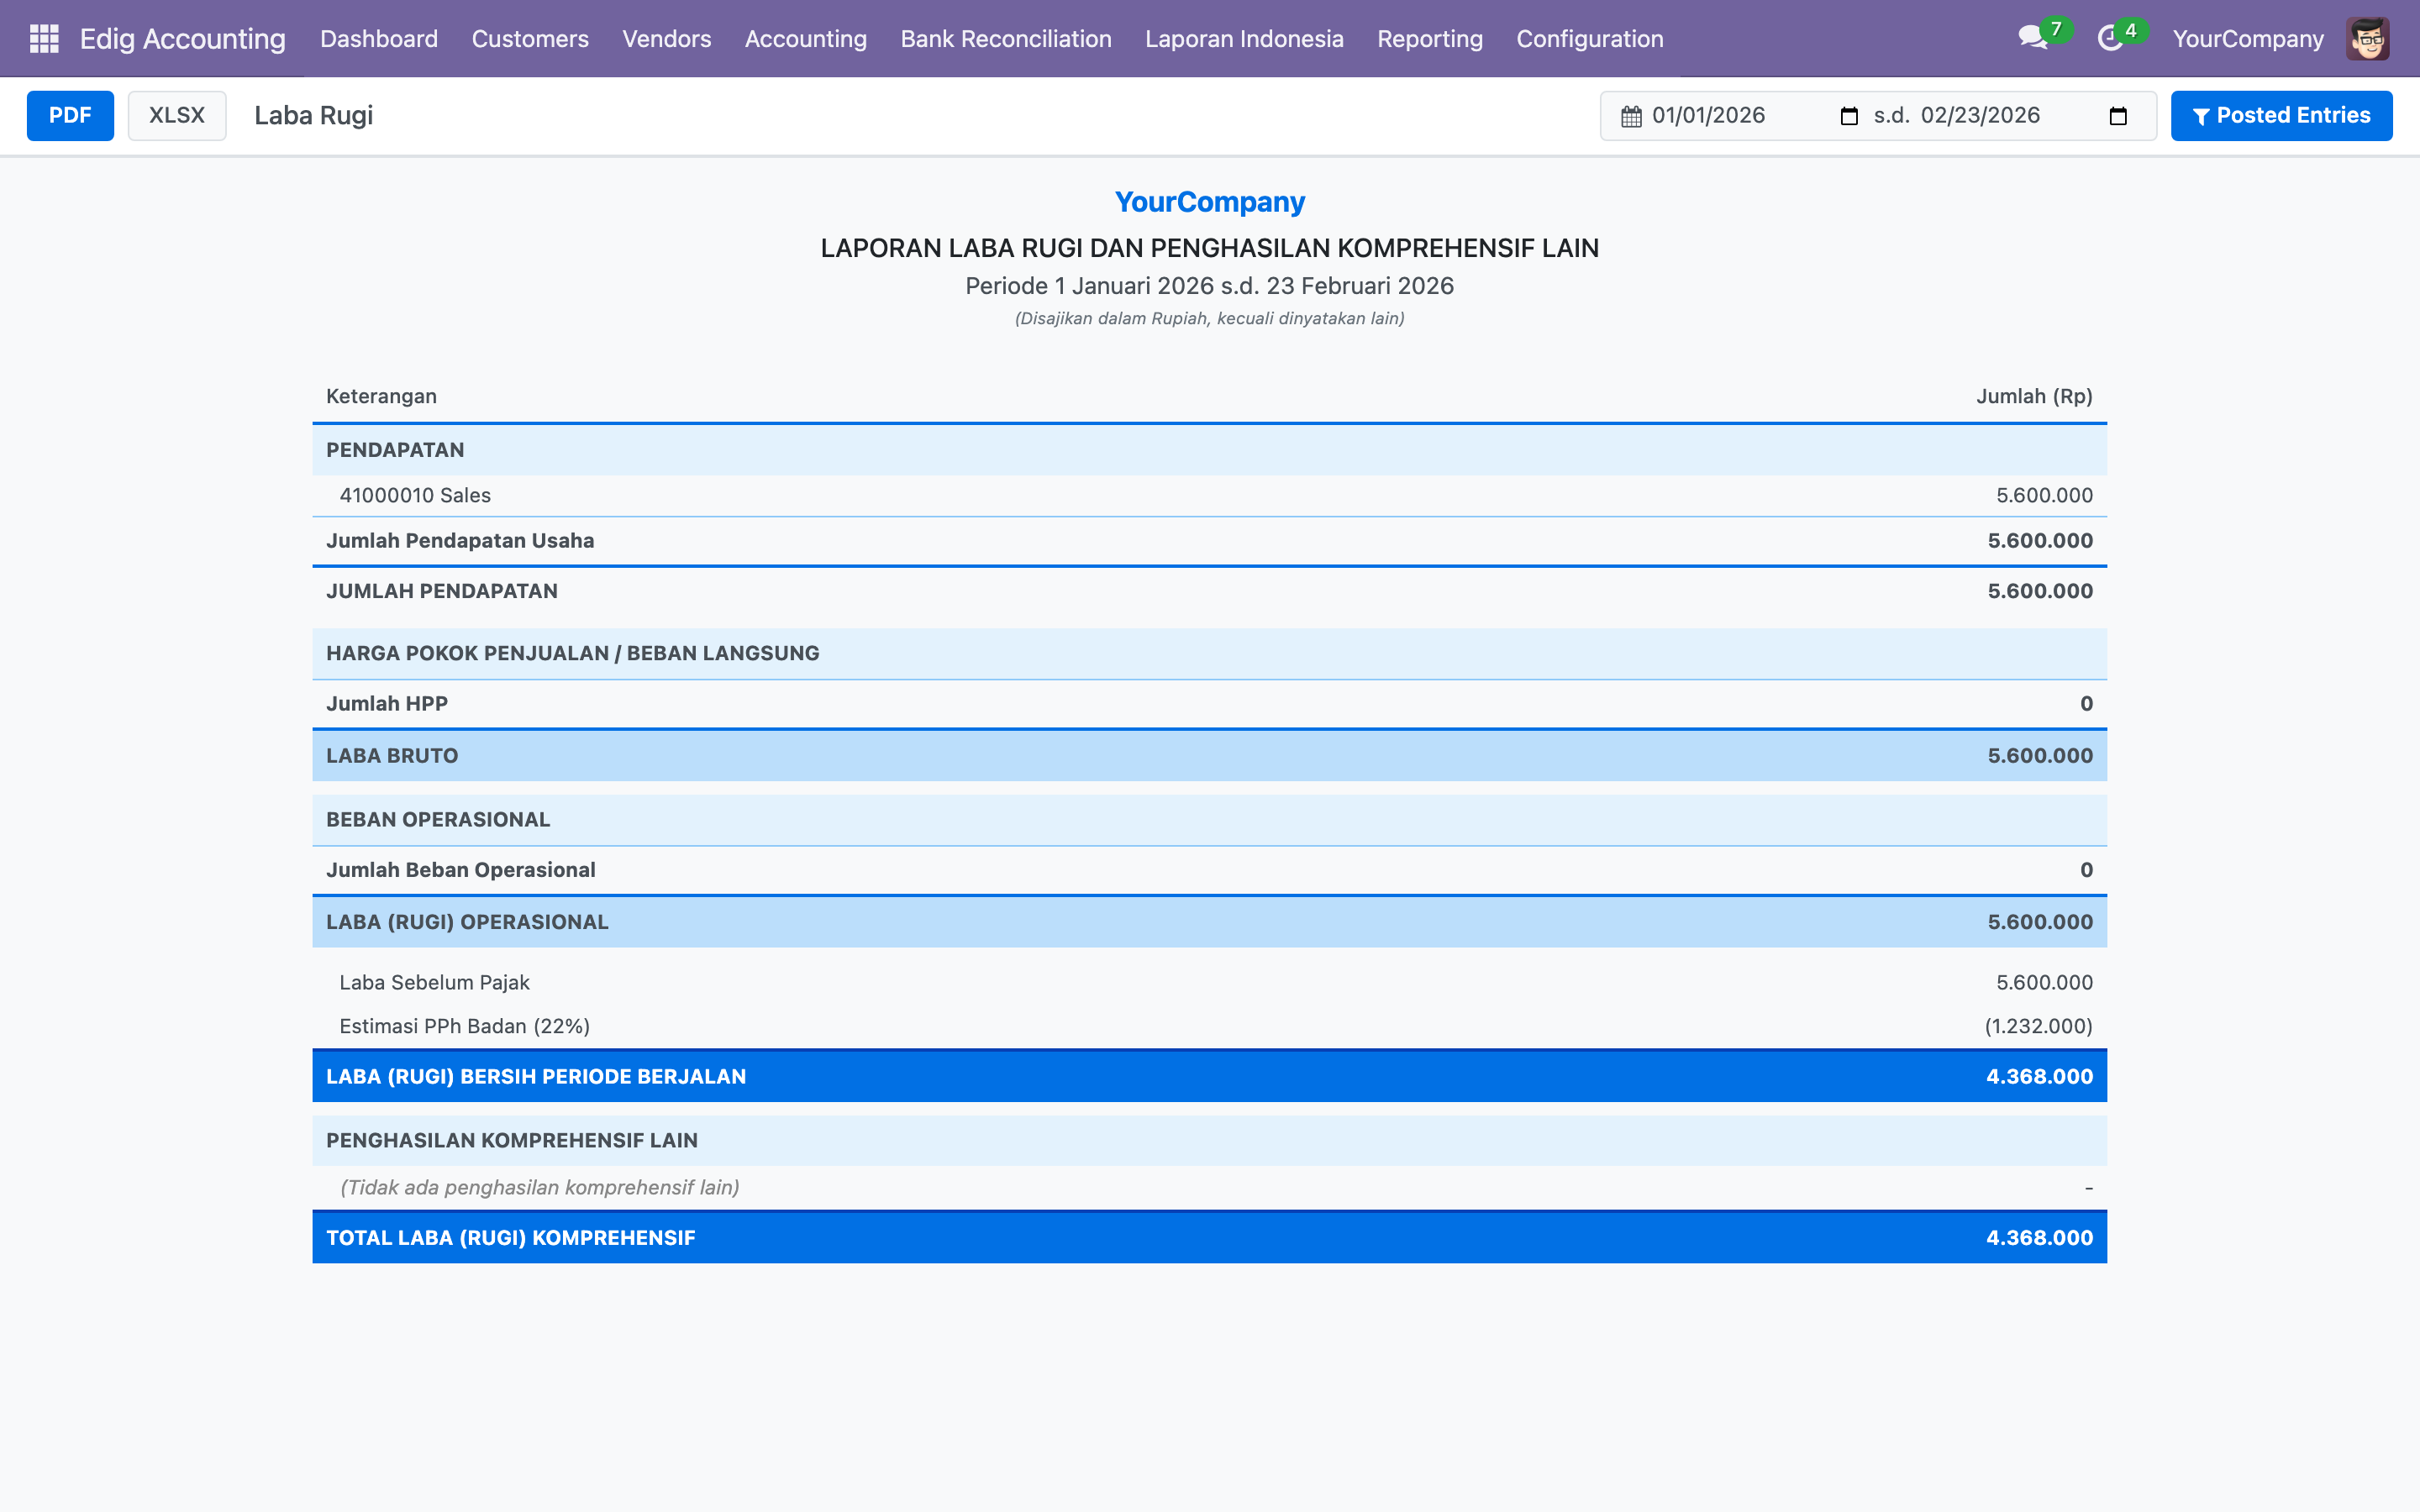Click the end date field 02/23/2026
Image resolution: width=2420 pixels, height=1512 pixels.
(1979, 116)
